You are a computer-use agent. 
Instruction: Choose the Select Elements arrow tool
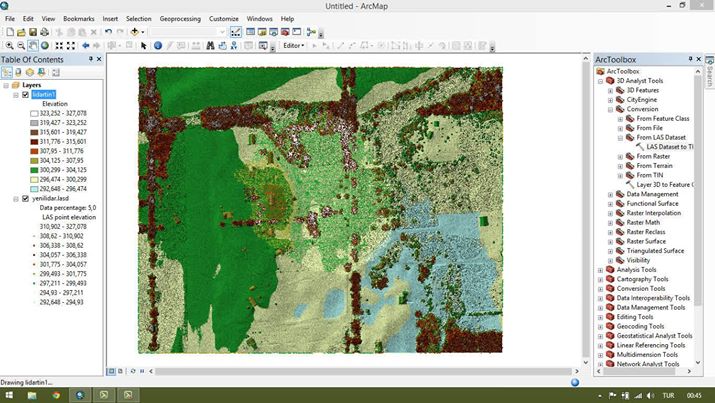pyautogui.click(x=144, y=46)
